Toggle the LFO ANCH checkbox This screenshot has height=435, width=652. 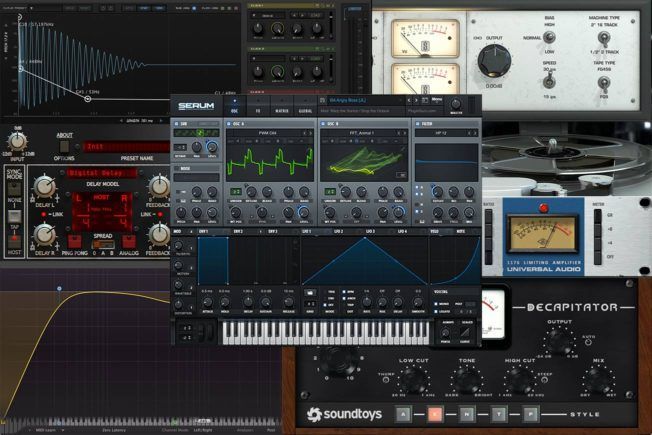(344, 298)
